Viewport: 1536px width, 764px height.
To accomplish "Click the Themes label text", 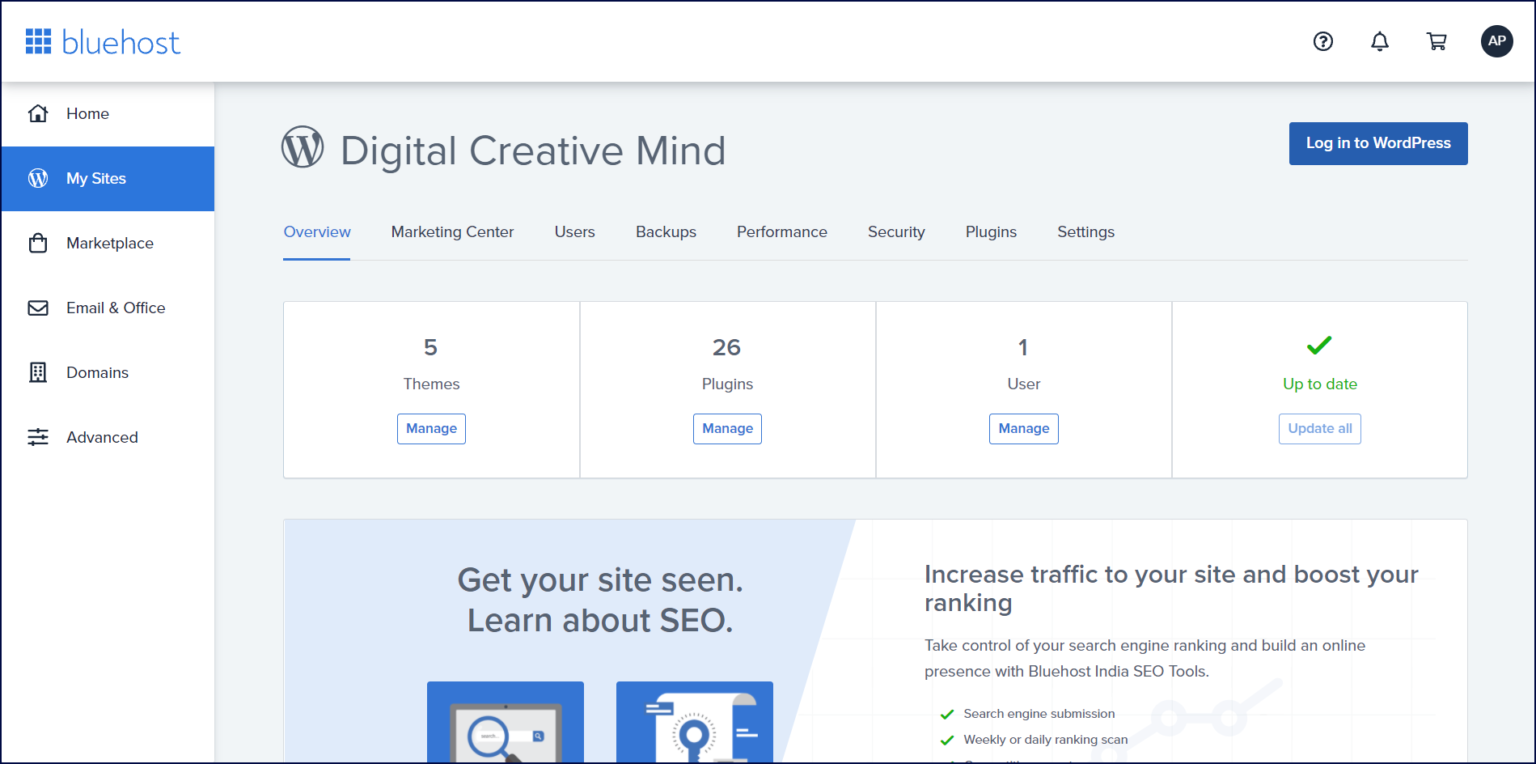I will point(431,384).
